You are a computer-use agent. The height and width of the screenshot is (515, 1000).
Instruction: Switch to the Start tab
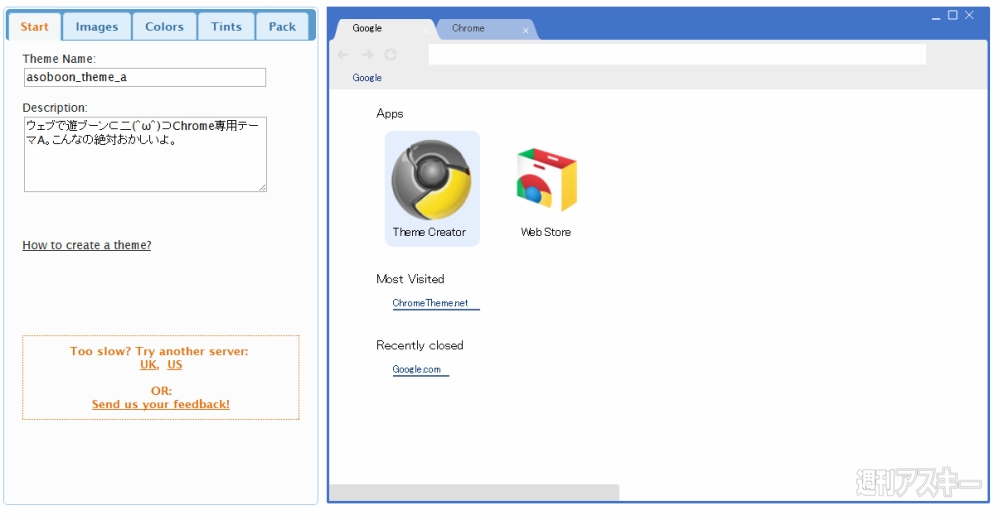pyautogui.click(x=34, y=27)
